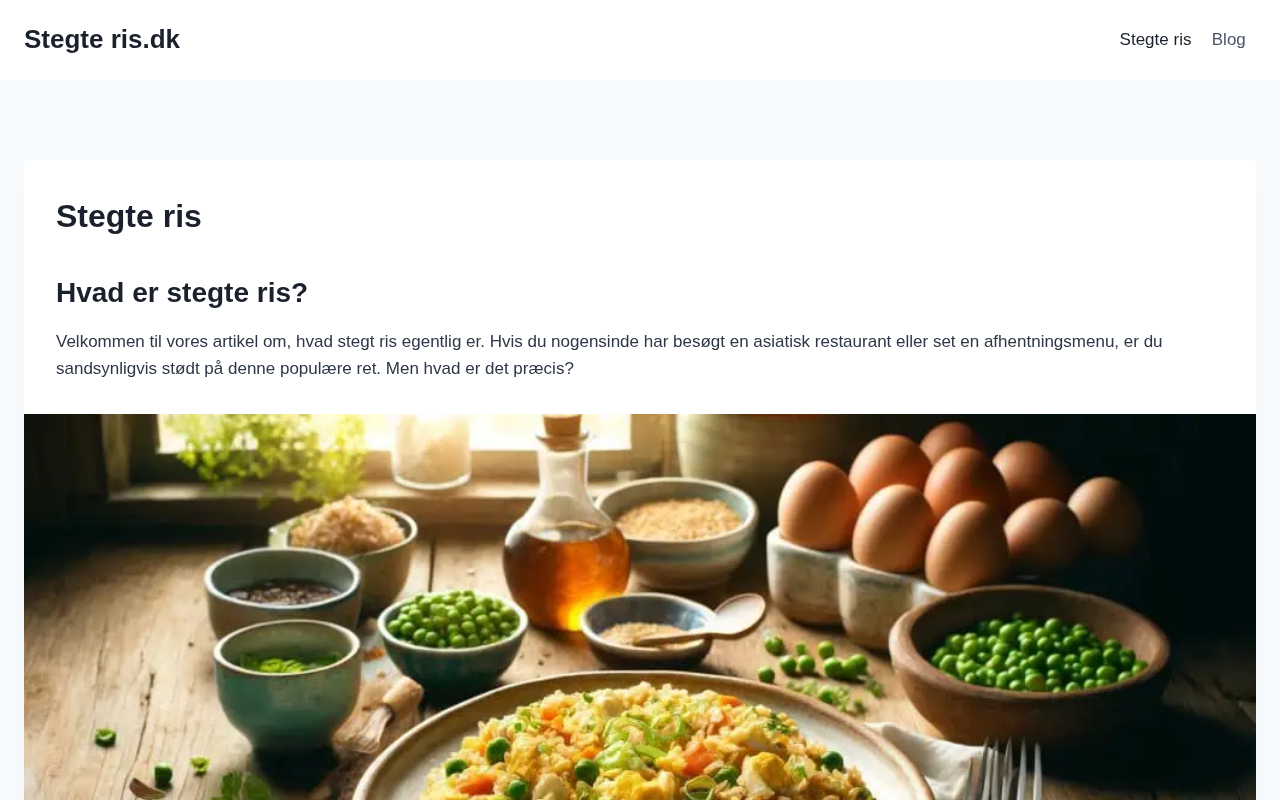Click the silver fork beside the plate
The height and width of the screenshot is (800, 1280).
click(1010, 772)
